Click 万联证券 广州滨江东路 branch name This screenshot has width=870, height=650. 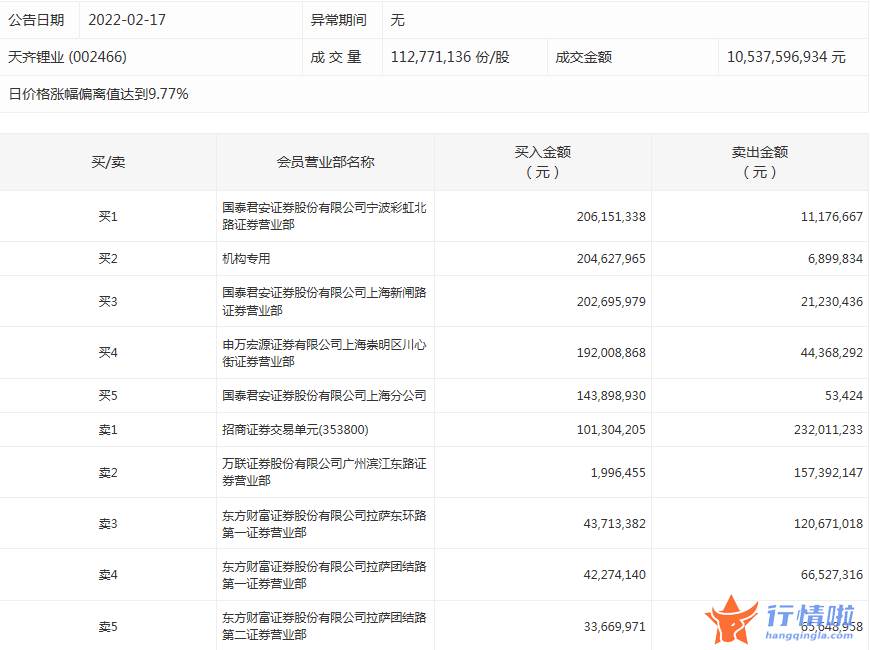tap(324, 472)
